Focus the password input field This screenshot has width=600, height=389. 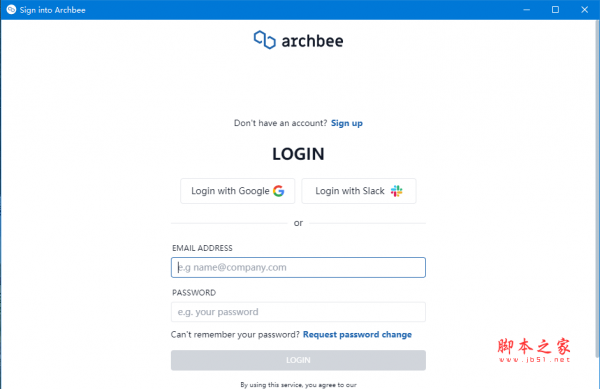coord(298,312)
